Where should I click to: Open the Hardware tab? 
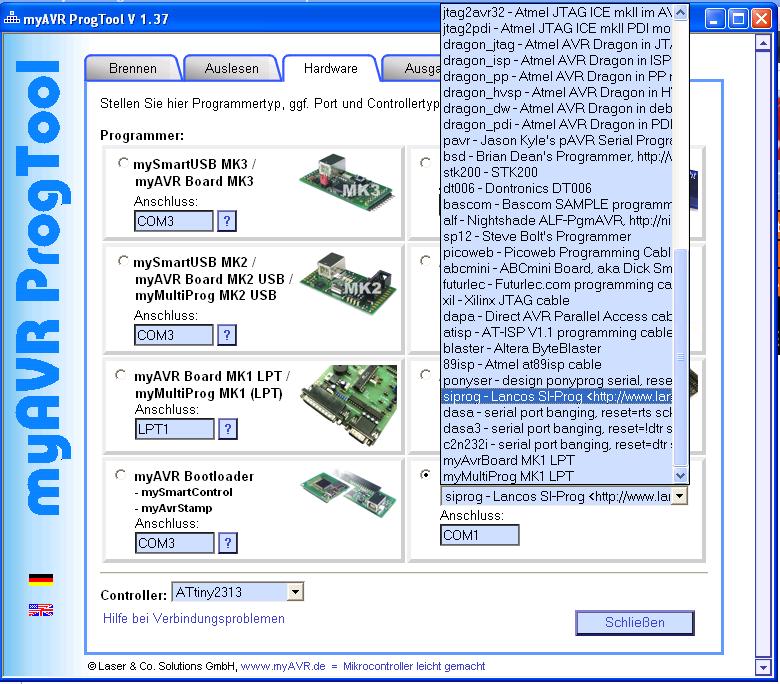coord(331,68)
